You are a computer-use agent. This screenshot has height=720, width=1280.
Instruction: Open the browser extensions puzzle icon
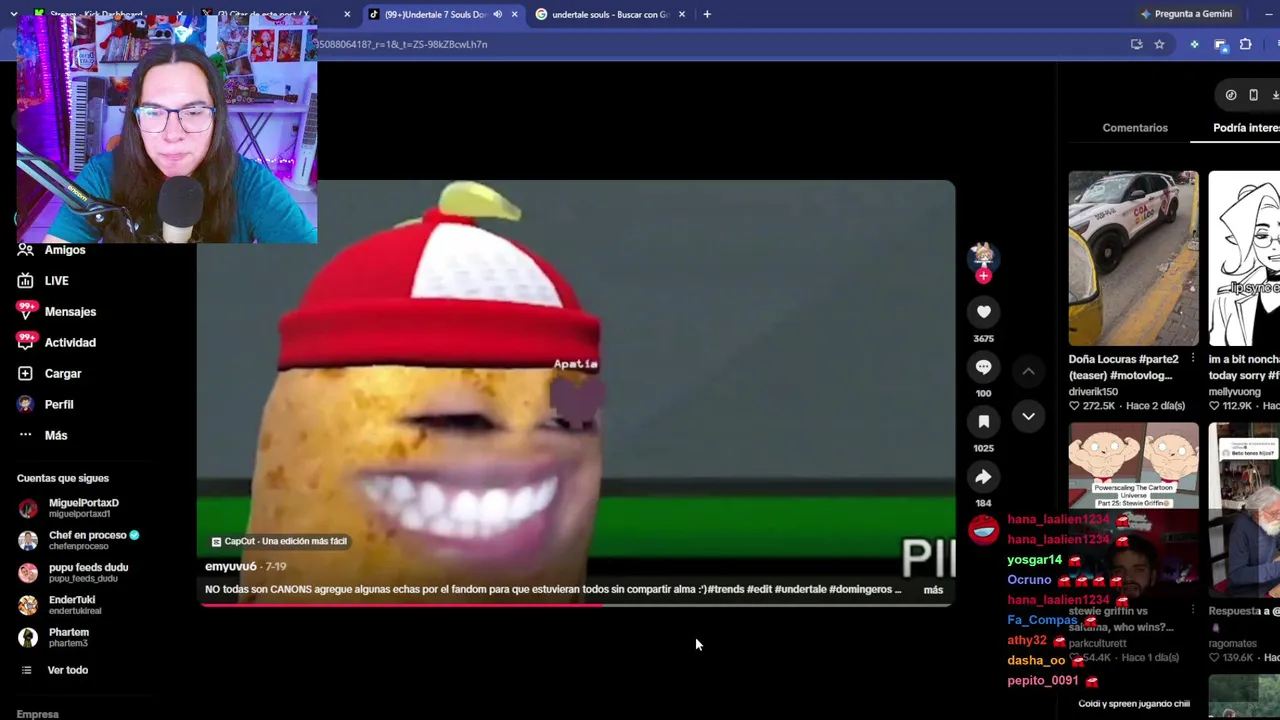click(1245, 44)
